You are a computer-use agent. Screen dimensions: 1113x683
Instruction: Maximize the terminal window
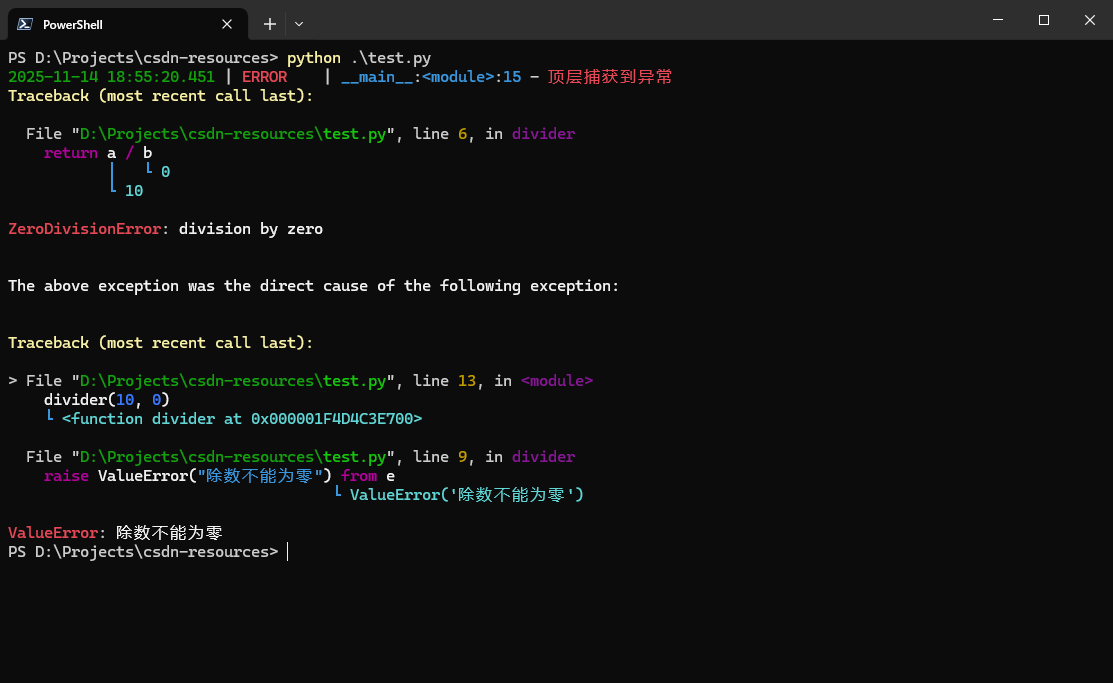[x=1043, y=20]
